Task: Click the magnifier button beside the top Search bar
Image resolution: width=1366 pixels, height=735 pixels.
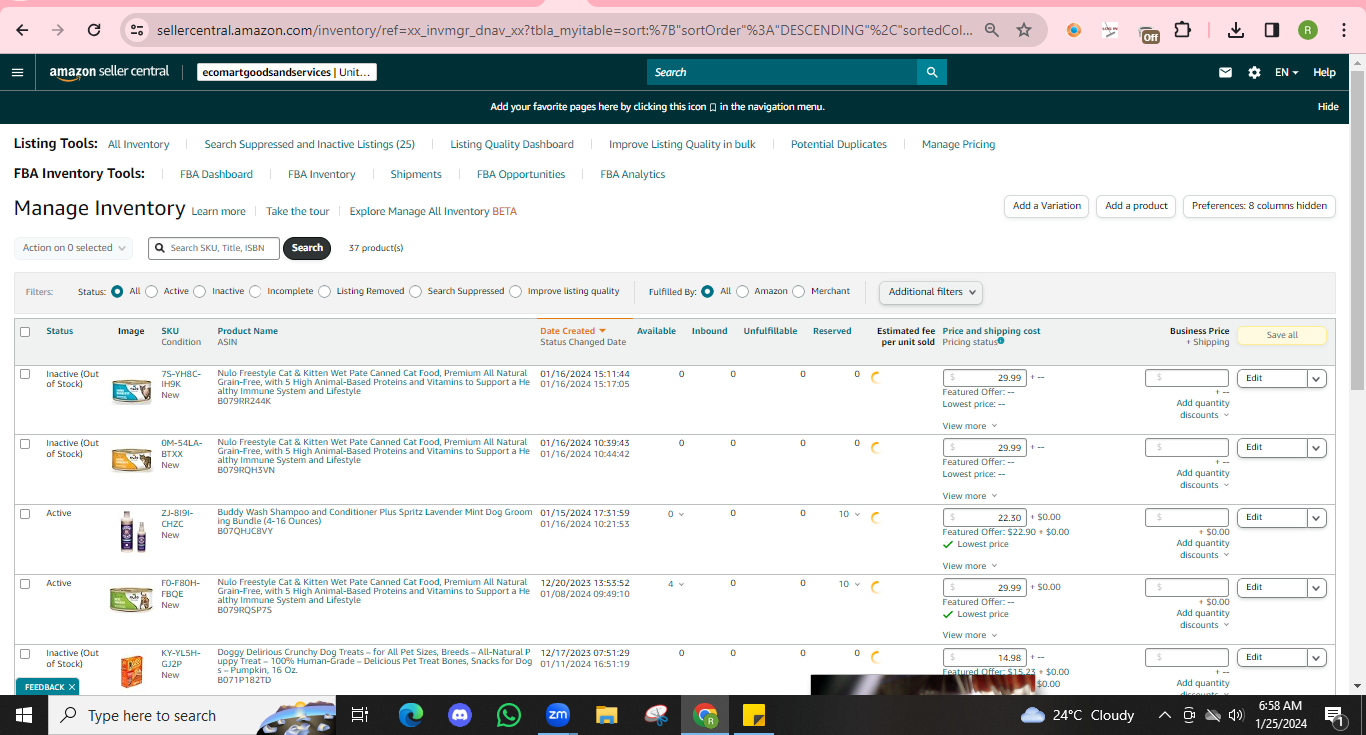Action: 932,72
